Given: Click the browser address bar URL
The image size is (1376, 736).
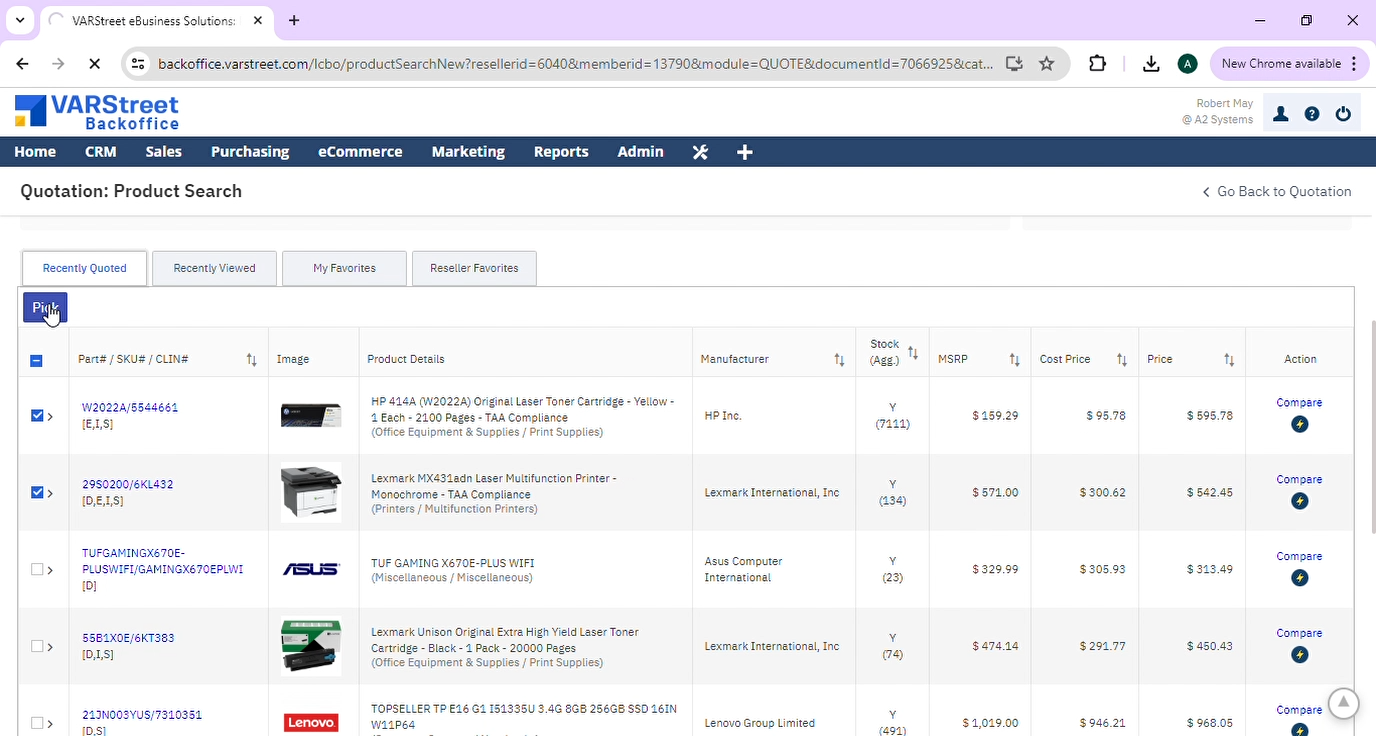Looking at the screenshot, I should [x=575, y=63].
